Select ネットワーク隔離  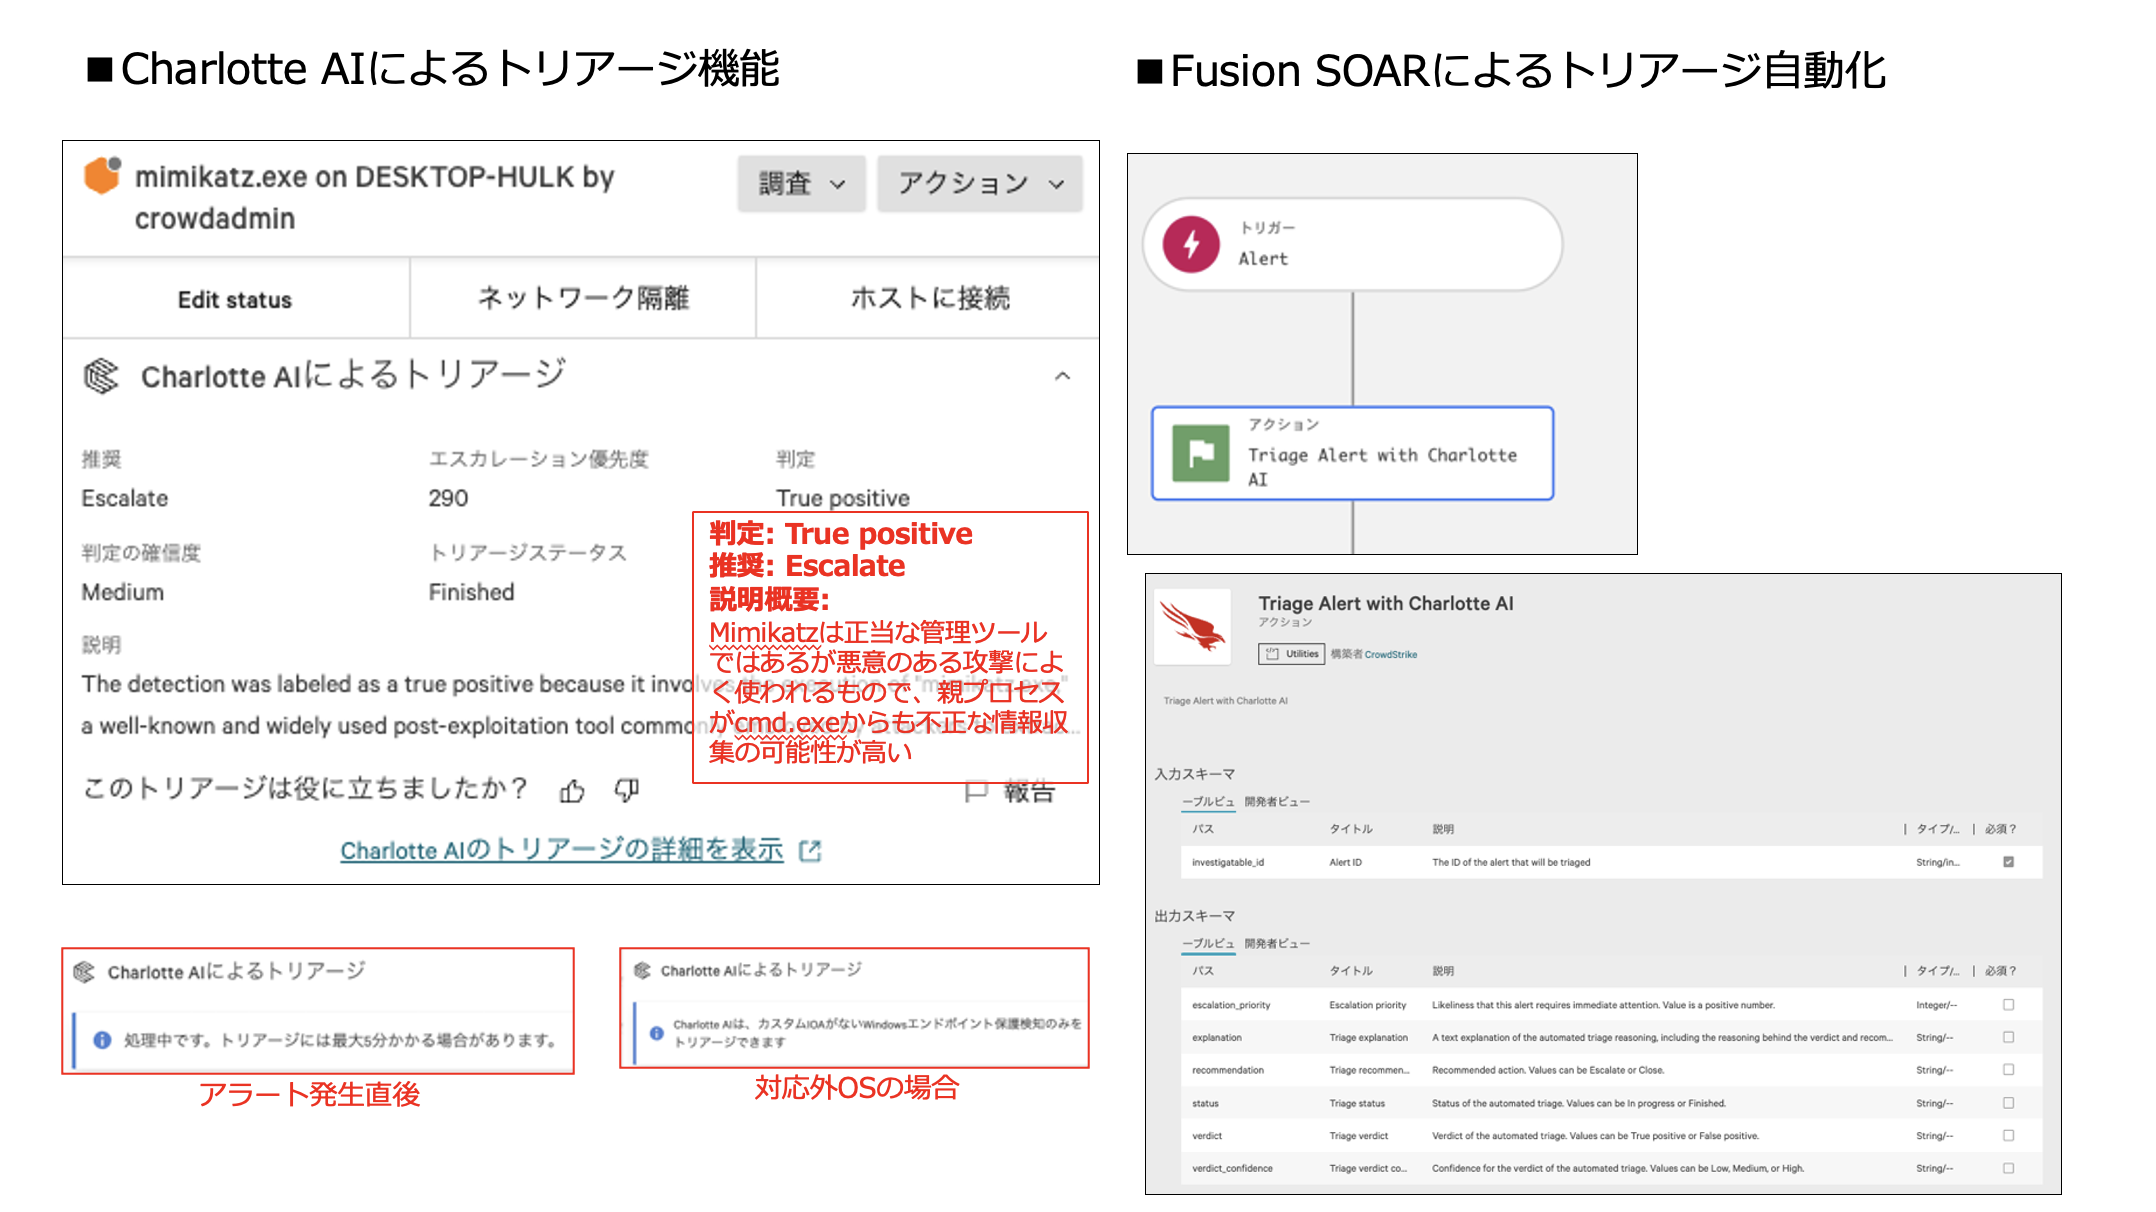pyautogui.click(x=583, y=299)
